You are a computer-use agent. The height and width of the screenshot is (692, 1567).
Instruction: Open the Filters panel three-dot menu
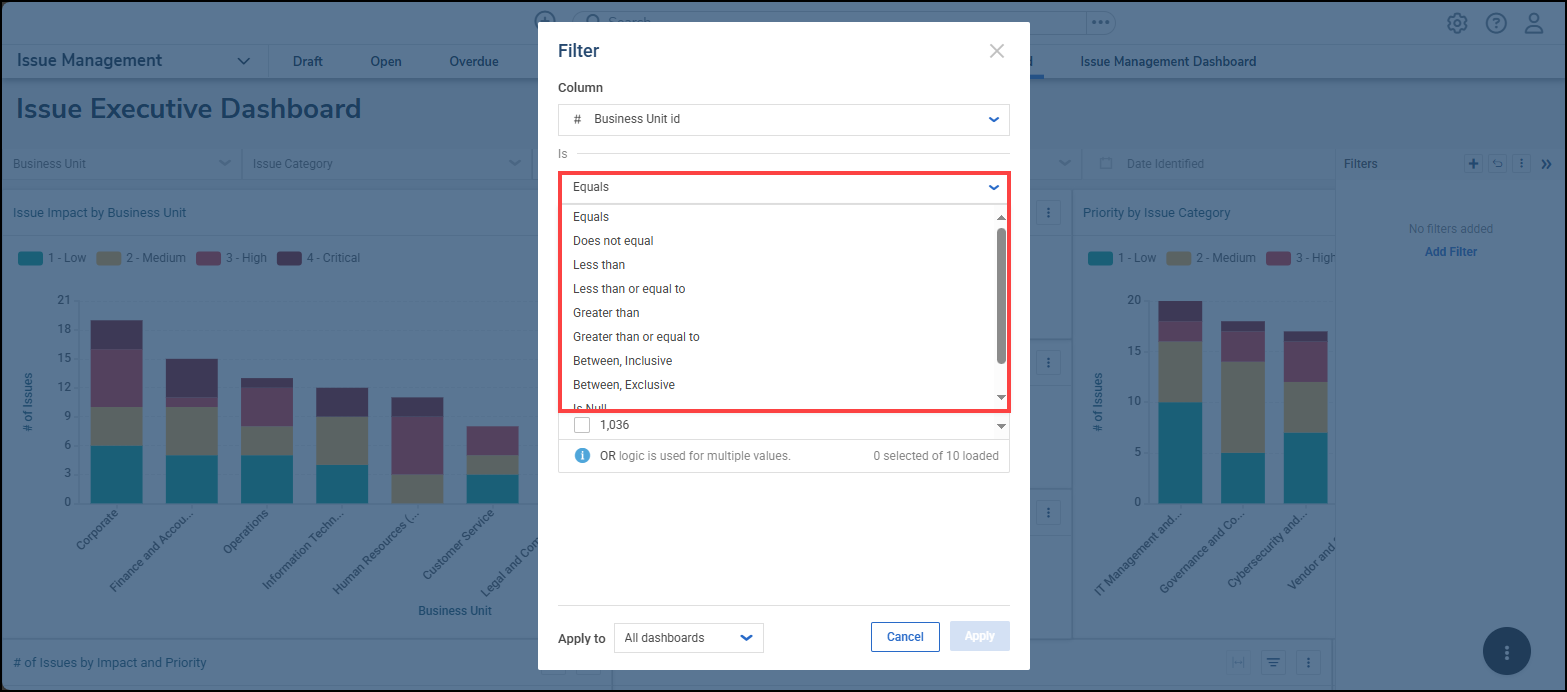tap(1520, 163)
